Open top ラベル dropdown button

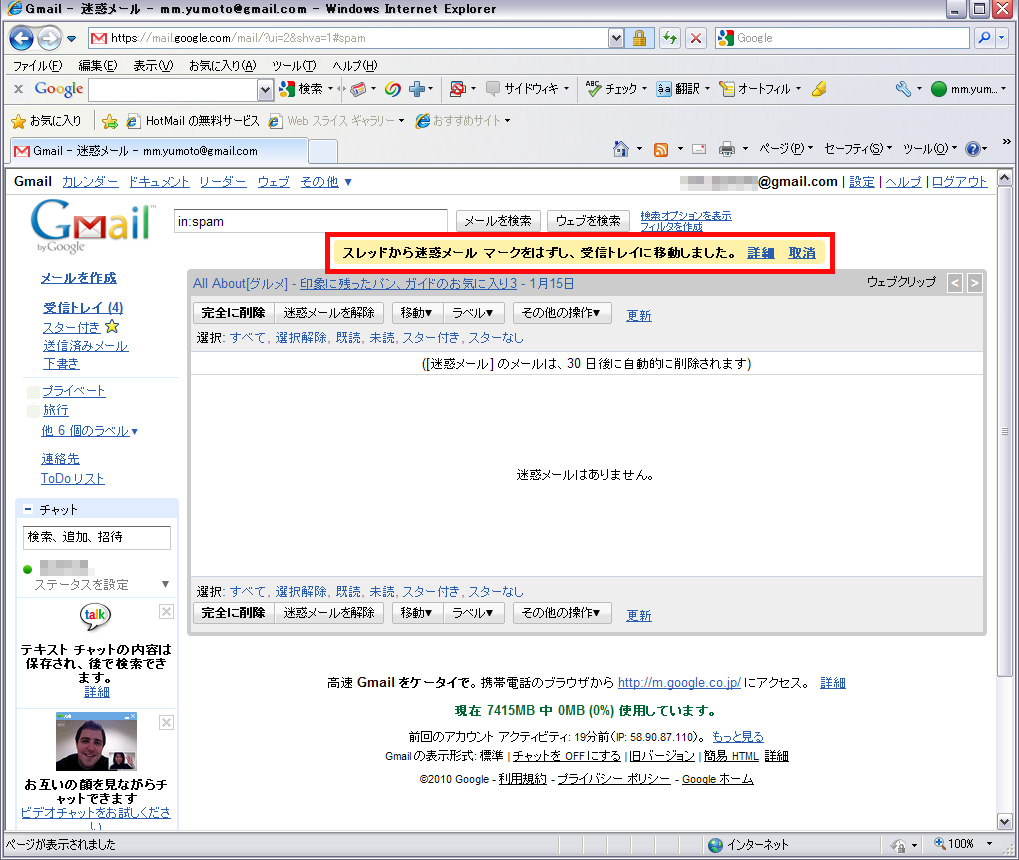474,313
